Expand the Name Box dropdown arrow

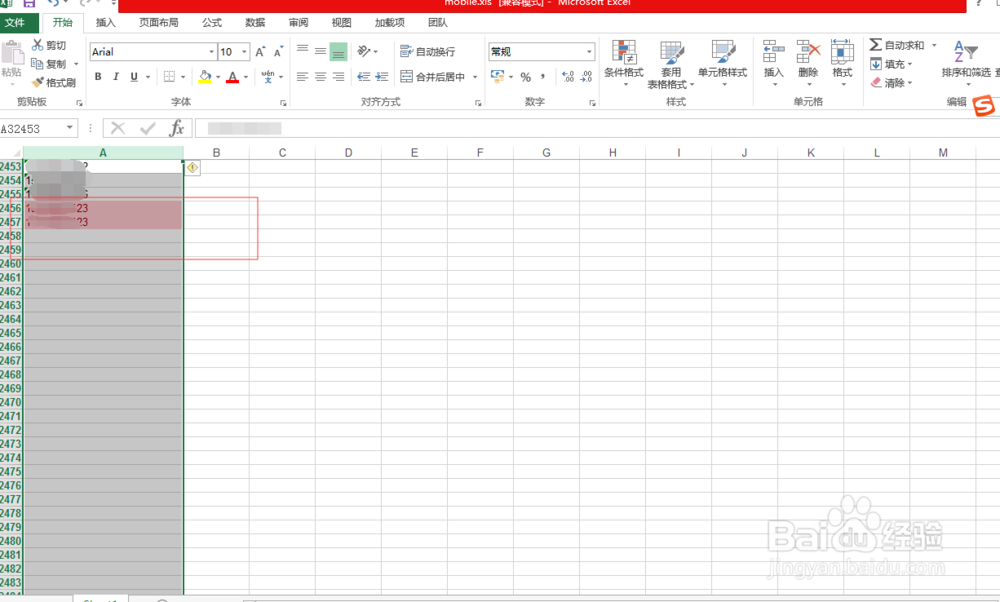pyautogui.click(x=70, y=128)
